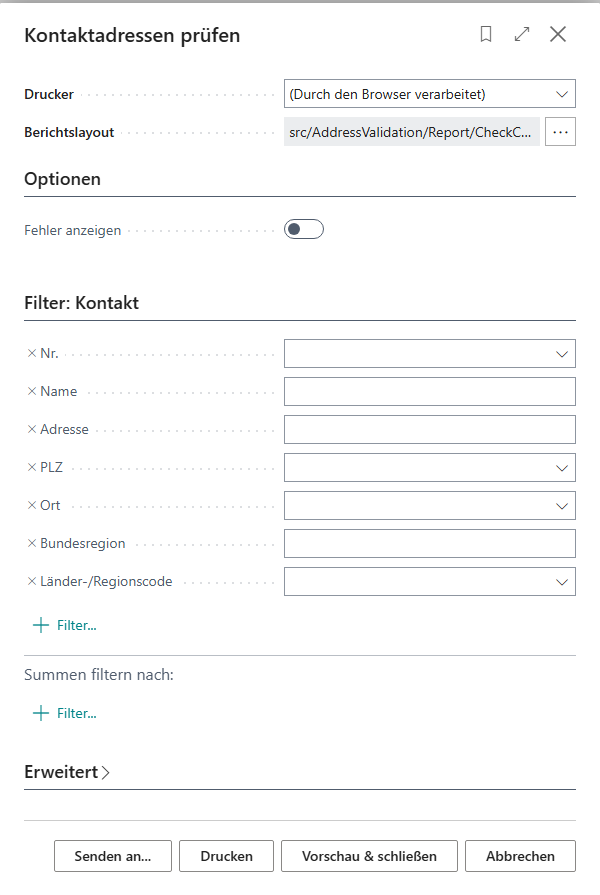Expand the Erweitert section

67,772
